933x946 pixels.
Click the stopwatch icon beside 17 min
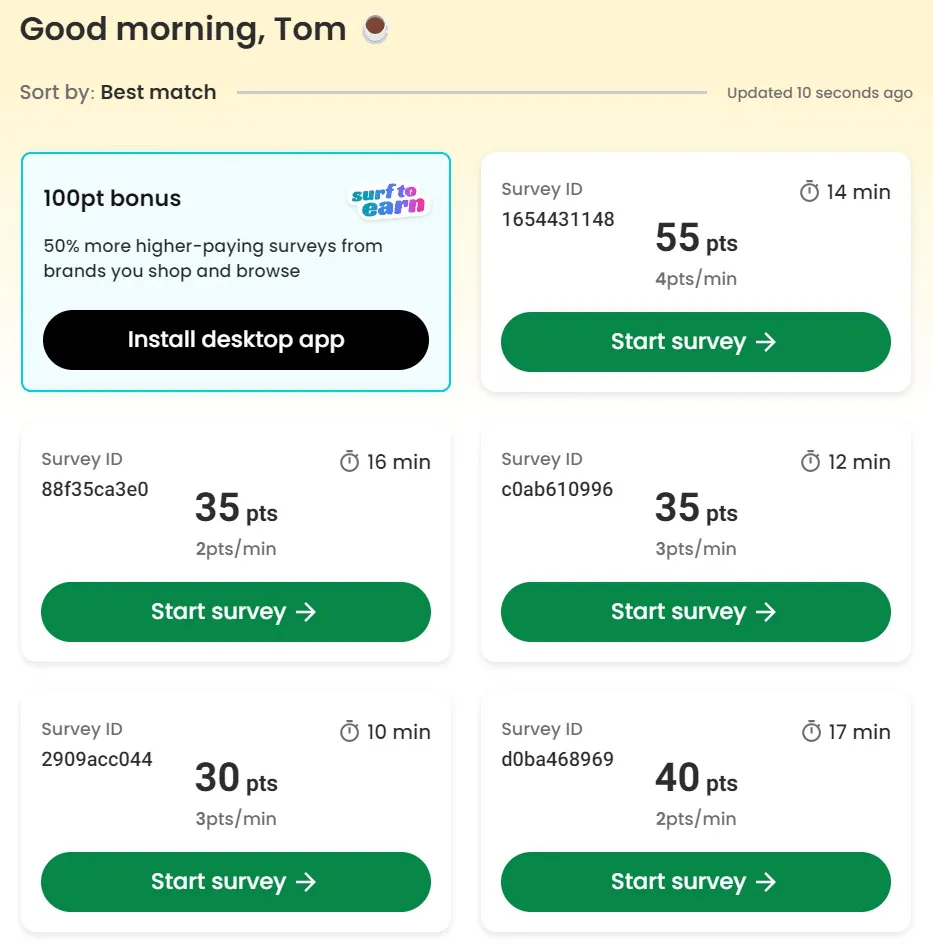tap(812, 732)
